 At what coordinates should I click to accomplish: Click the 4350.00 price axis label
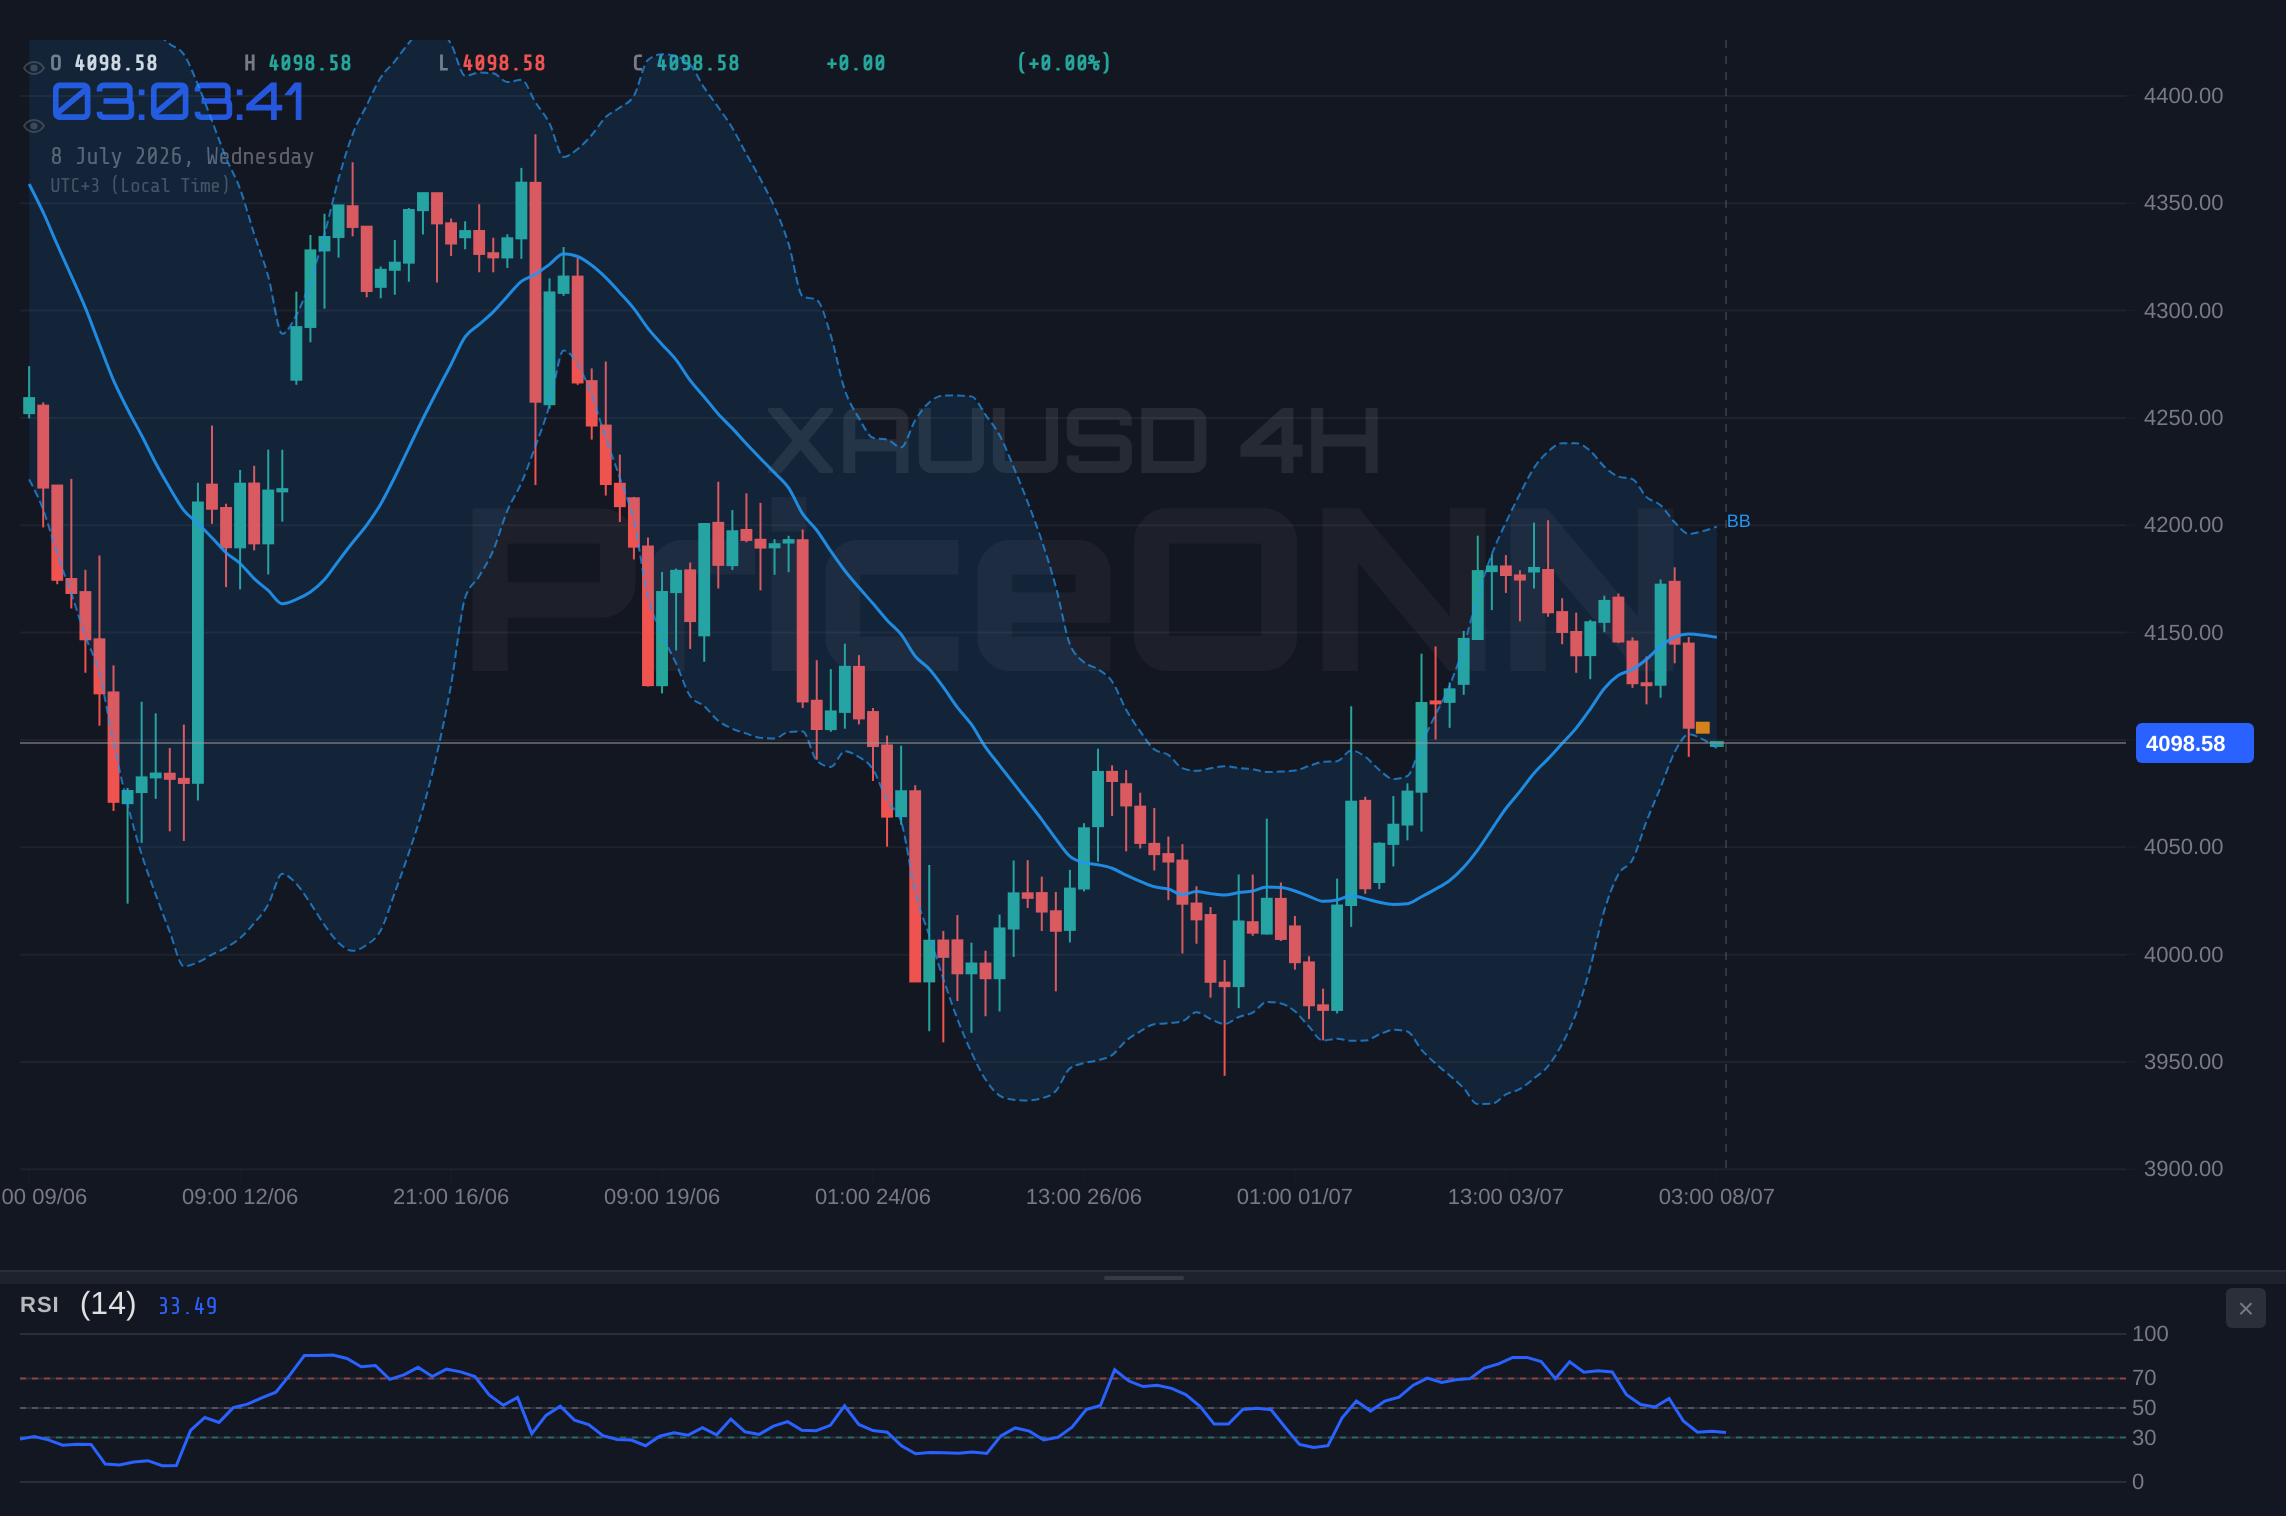pos(2183,203)
